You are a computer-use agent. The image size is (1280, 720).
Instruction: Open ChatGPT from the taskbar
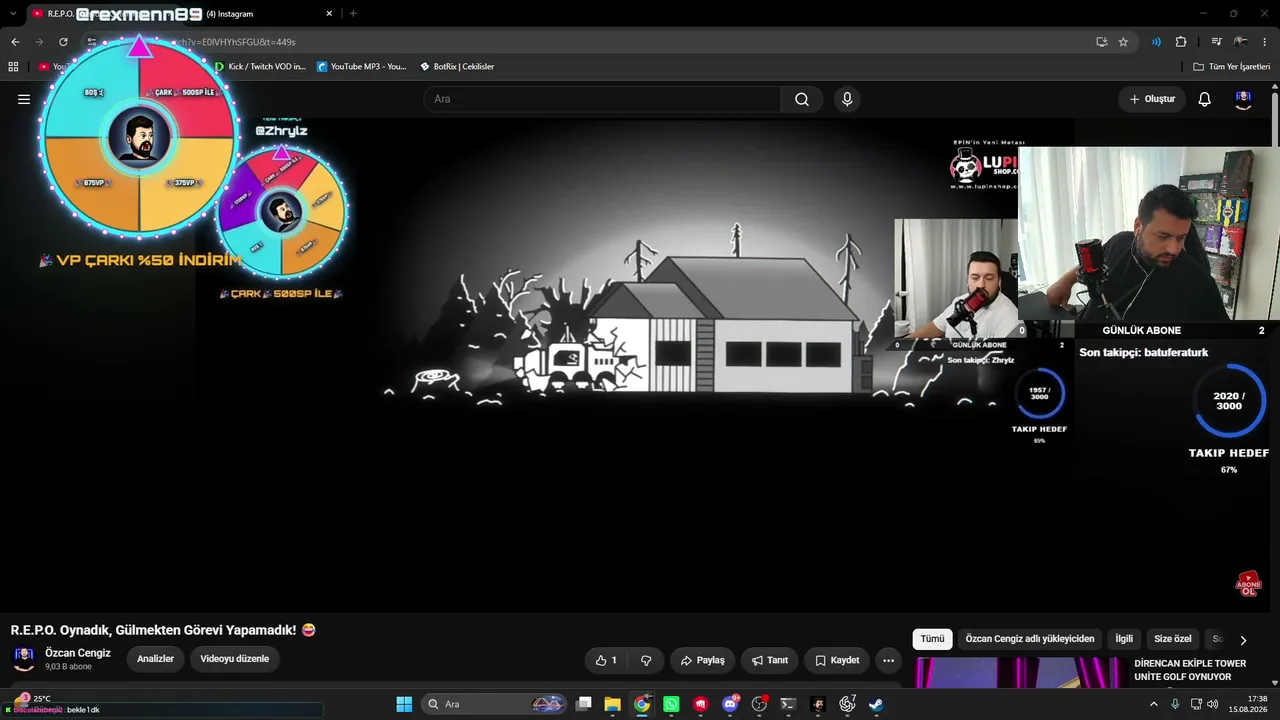click(x=847, y=704)
